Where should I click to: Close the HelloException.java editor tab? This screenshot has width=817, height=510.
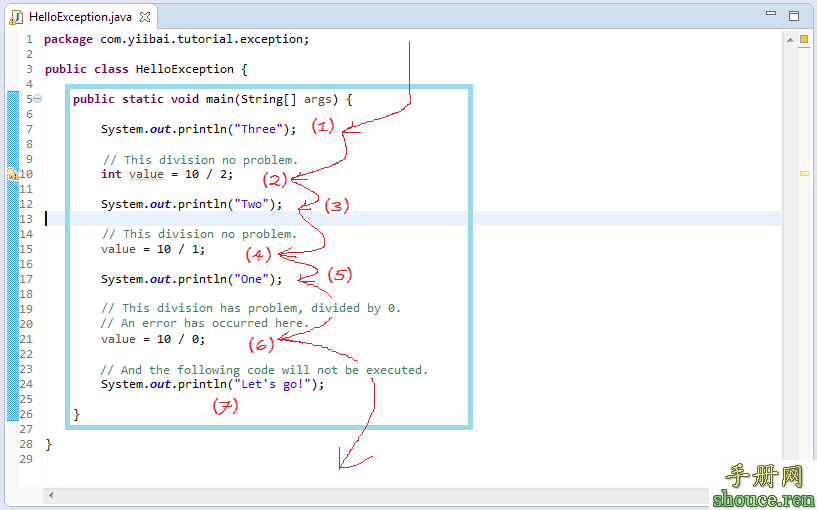point(143,17)
